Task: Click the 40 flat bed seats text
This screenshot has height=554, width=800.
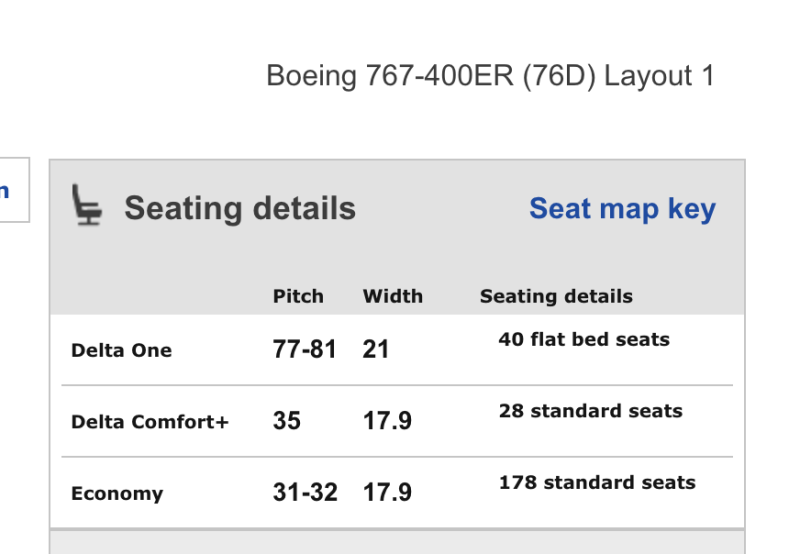Action: click(584, 339)
